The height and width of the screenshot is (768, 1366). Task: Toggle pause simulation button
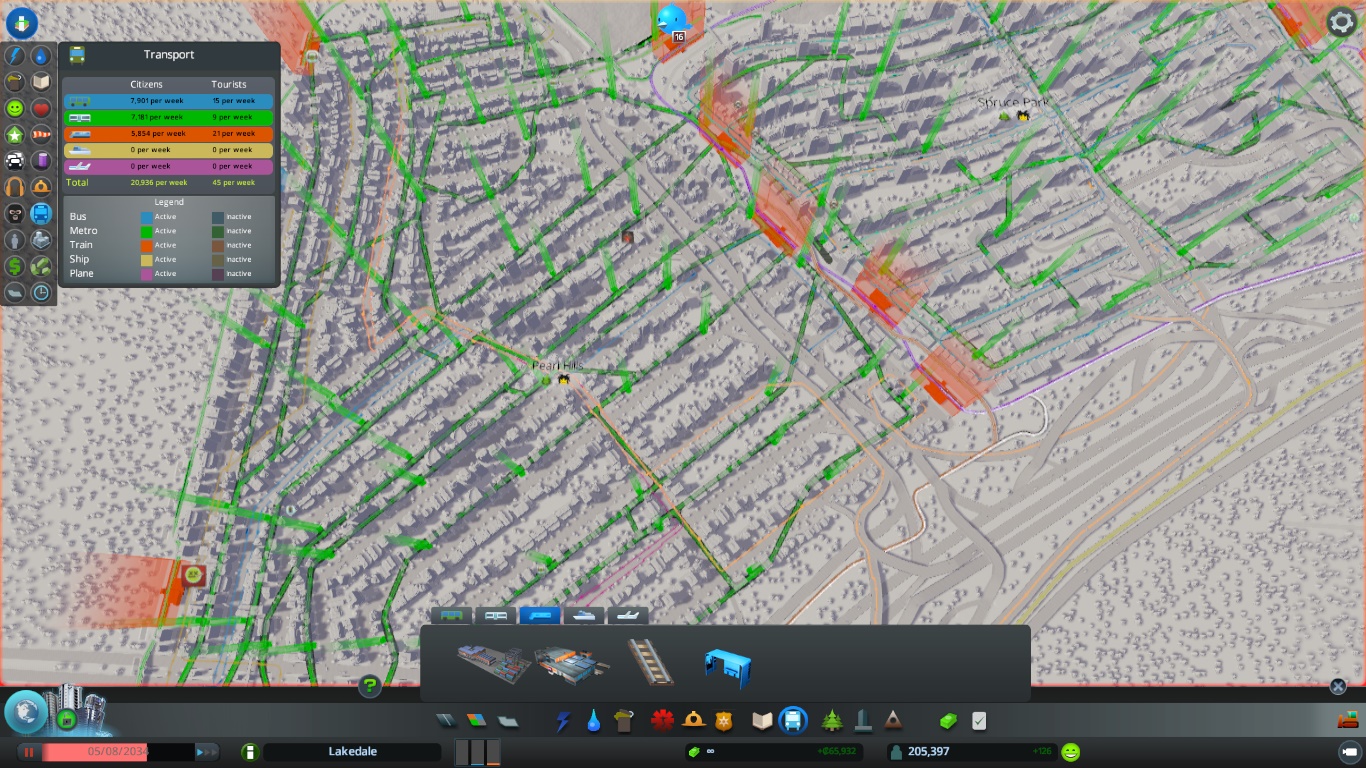click(29, 752)
